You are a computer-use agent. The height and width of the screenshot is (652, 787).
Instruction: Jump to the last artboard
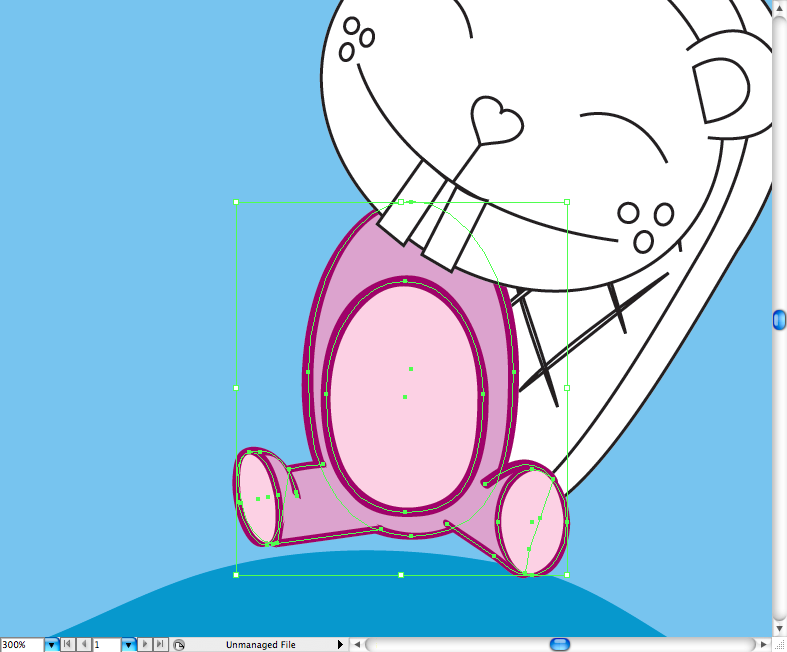coord(161,645)
